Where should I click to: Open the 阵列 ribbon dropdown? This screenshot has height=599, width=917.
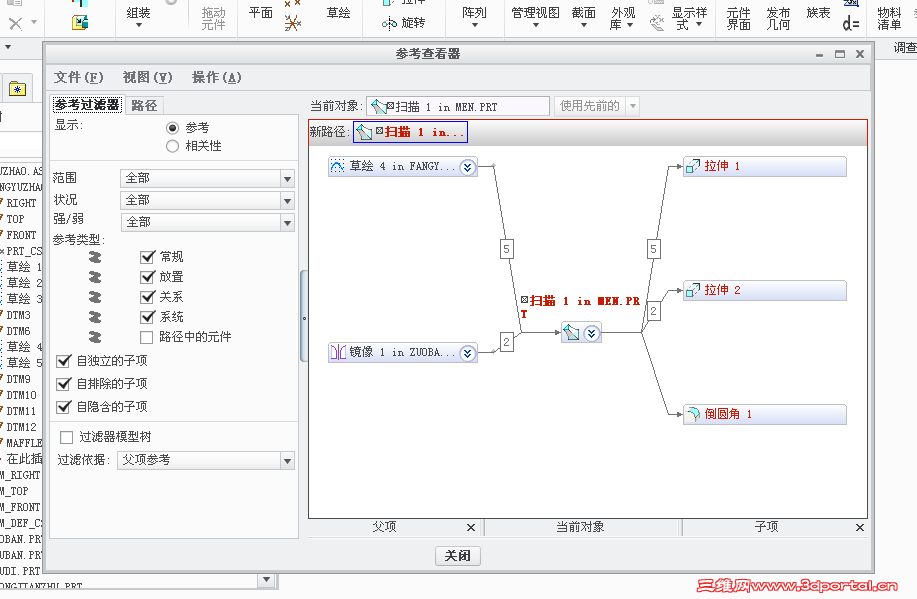pyautogui.click(x=474, y=17)
